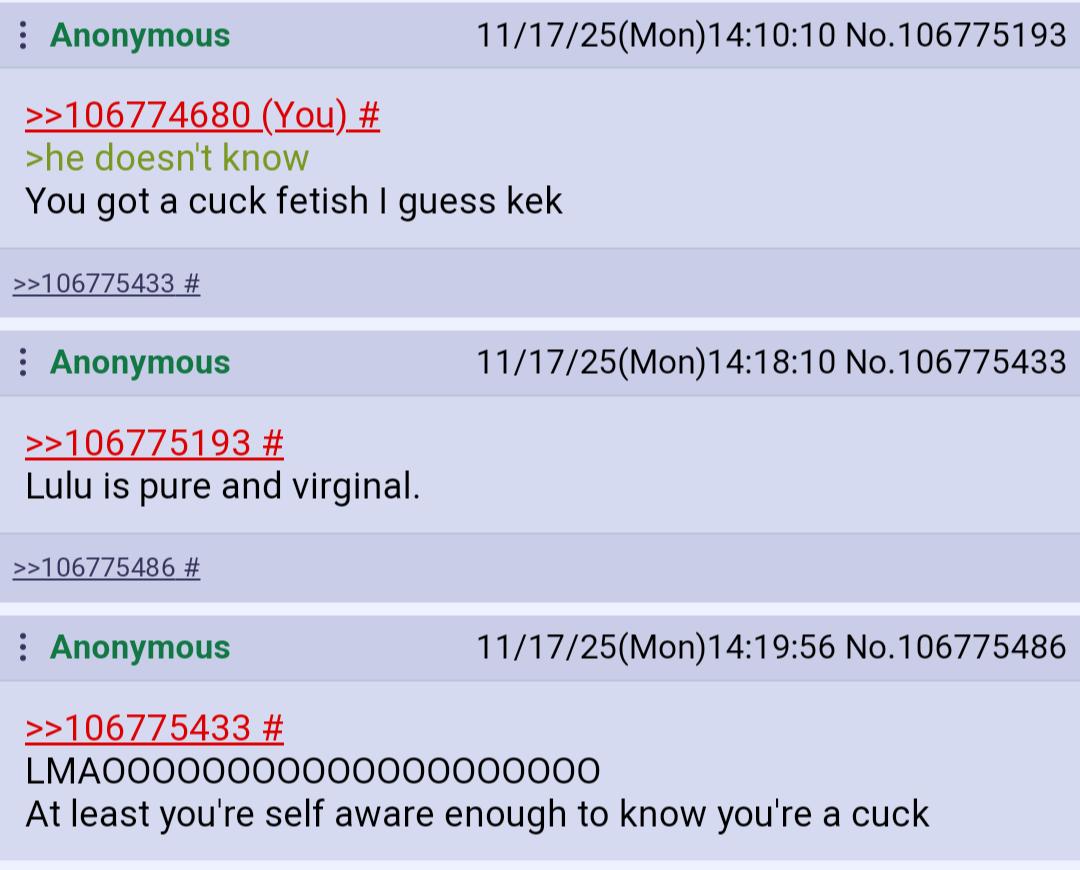Viewport: 1080px width, 870px height.
Task: Select the Anonymous name on the 14:18:10 post
Action: tap(140, 363)
